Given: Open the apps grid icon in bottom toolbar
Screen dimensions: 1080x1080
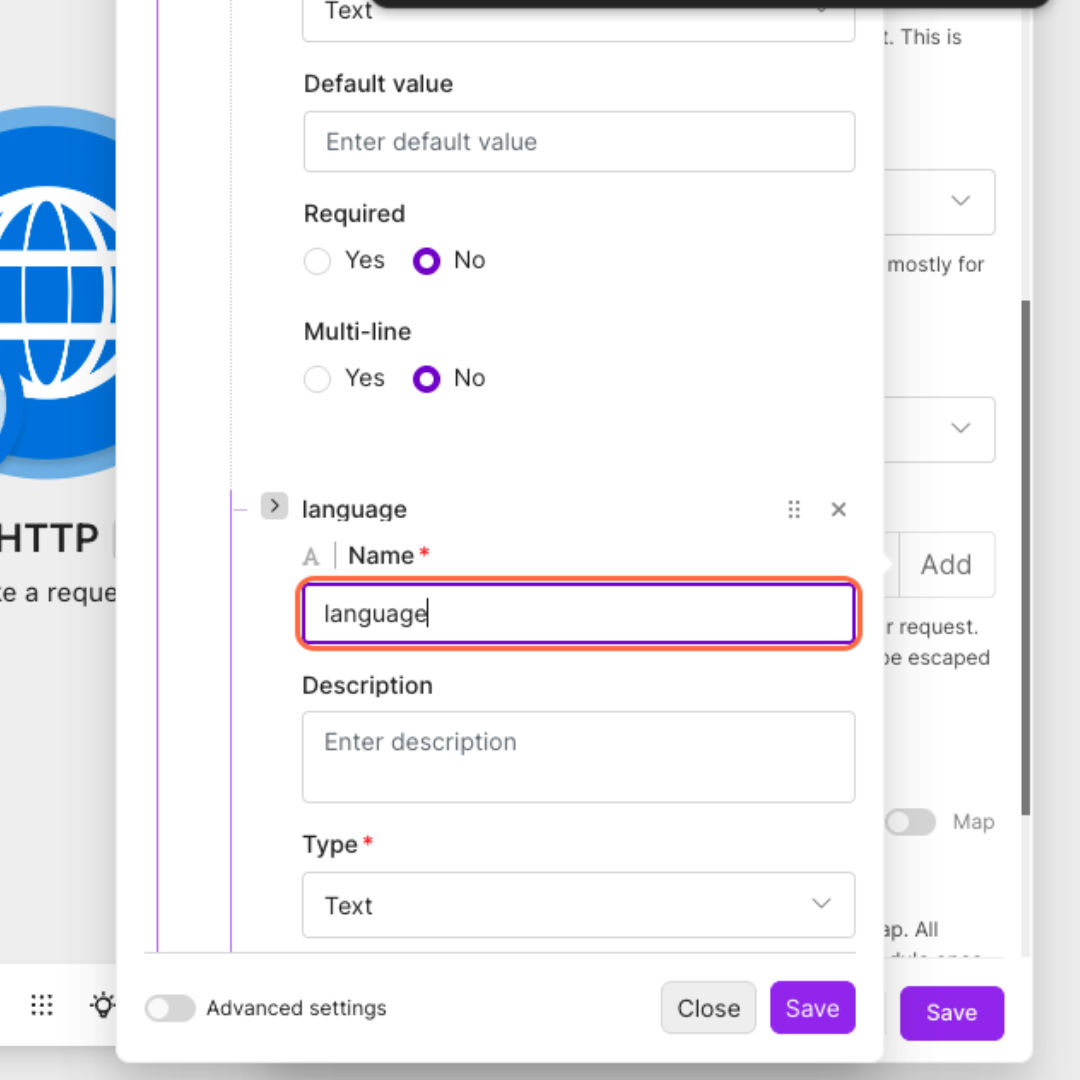Looking at the screenshot, I should click(x=42, y=1005).
